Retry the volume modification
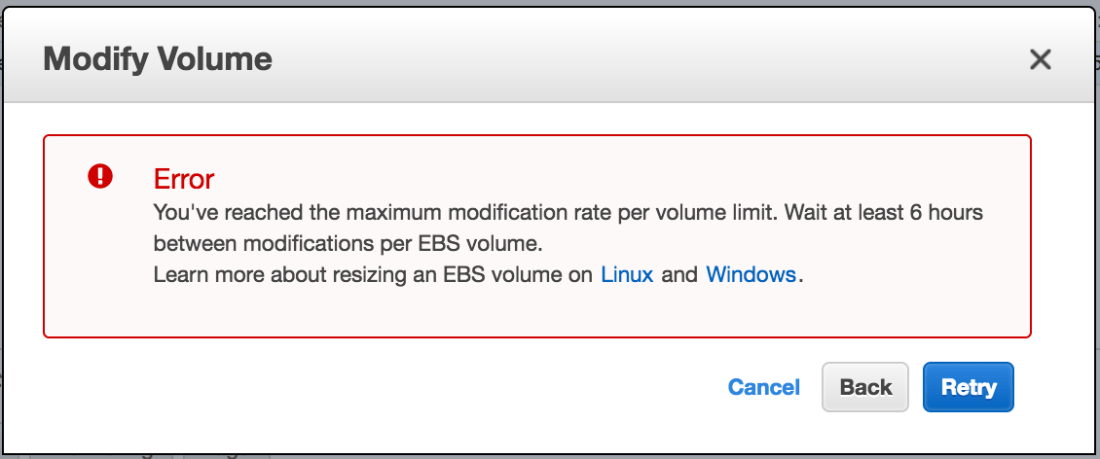This screenshot has width=1100, height=459. point(968,387)
